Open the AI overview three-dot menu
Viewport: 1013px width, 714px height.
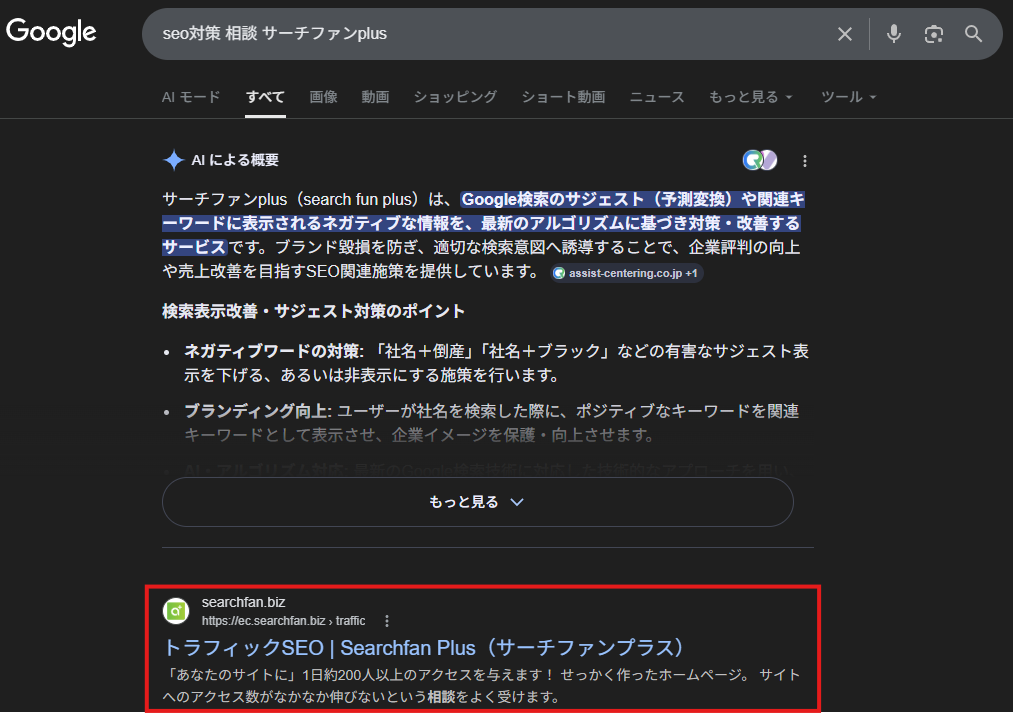pyautogui.click(x=805, y=160)
